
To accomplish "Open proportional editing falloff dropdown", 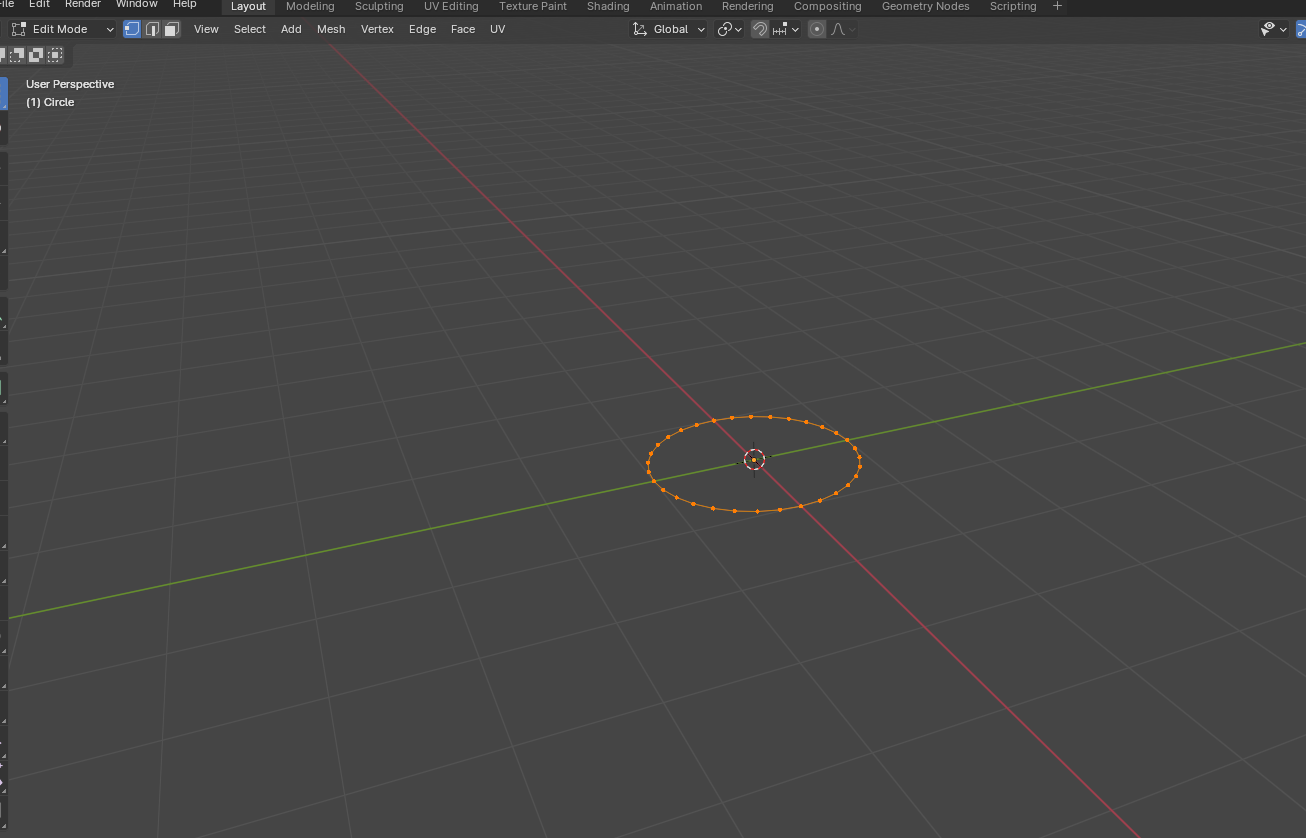I will click(x=843, y=29).
